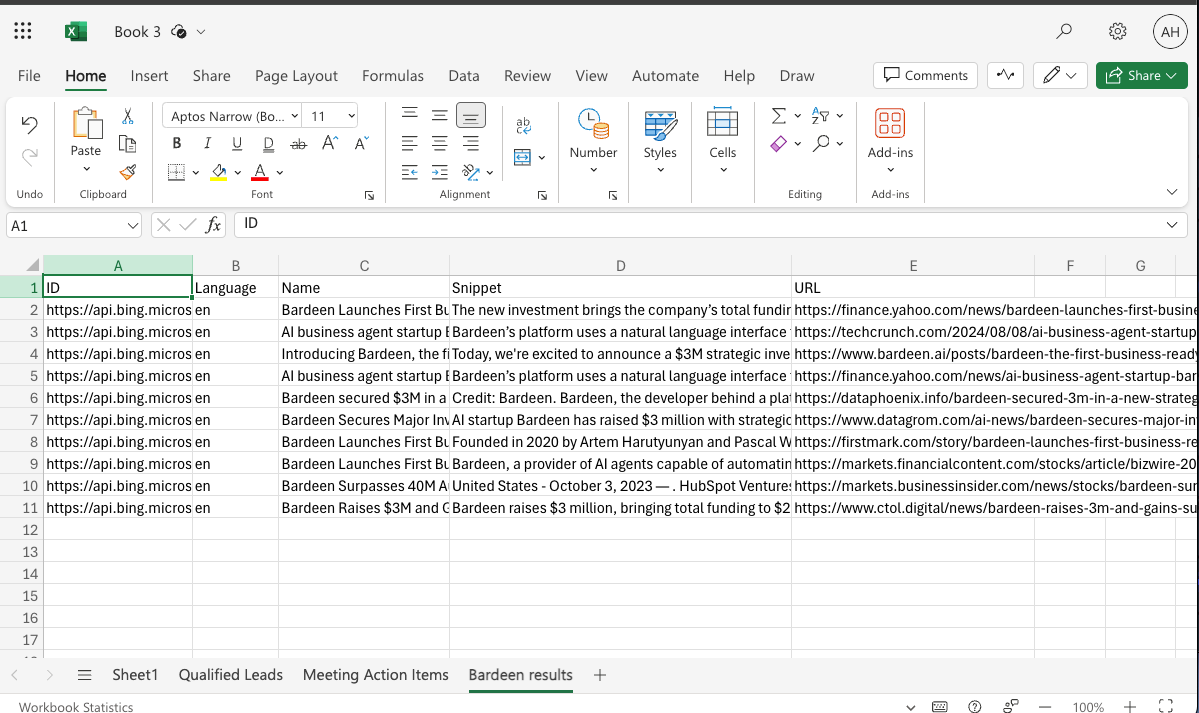The height and width of the screenshot is (713, 1199).
Task: Apply yellow fill color
Action: pos(219,172)
